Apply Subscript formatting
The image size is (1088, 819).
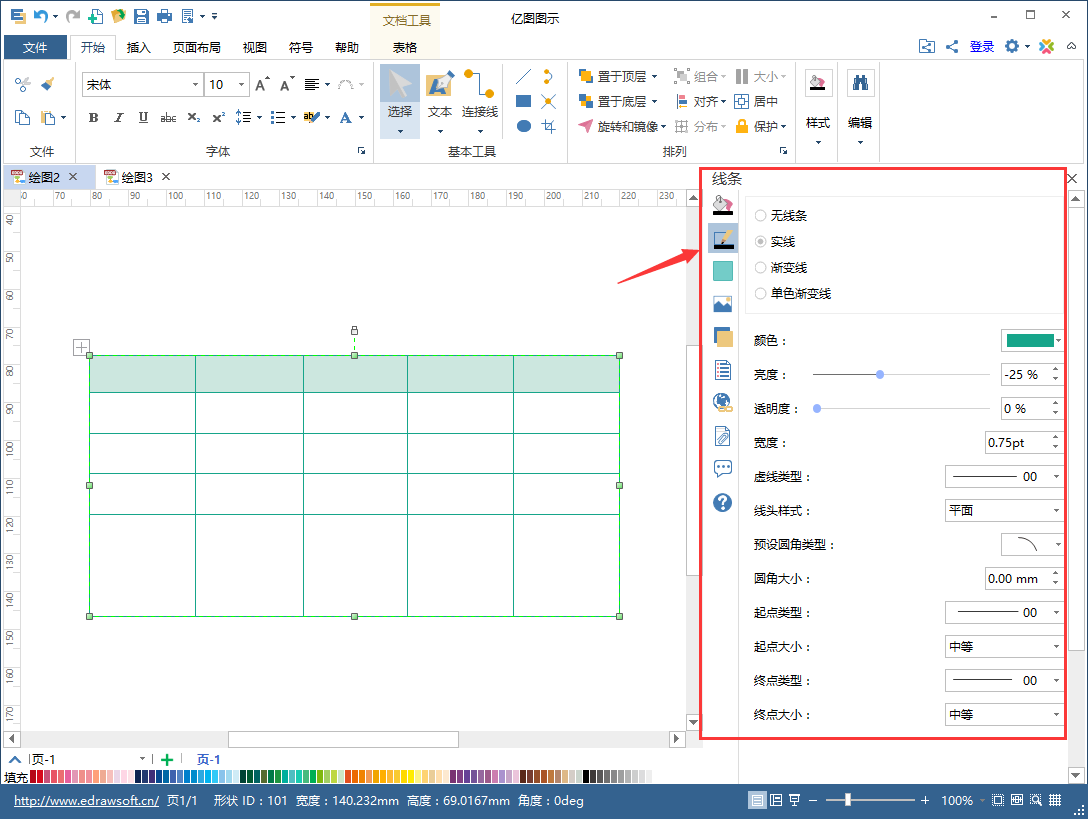pyautogui.click(x=194, y=118)
